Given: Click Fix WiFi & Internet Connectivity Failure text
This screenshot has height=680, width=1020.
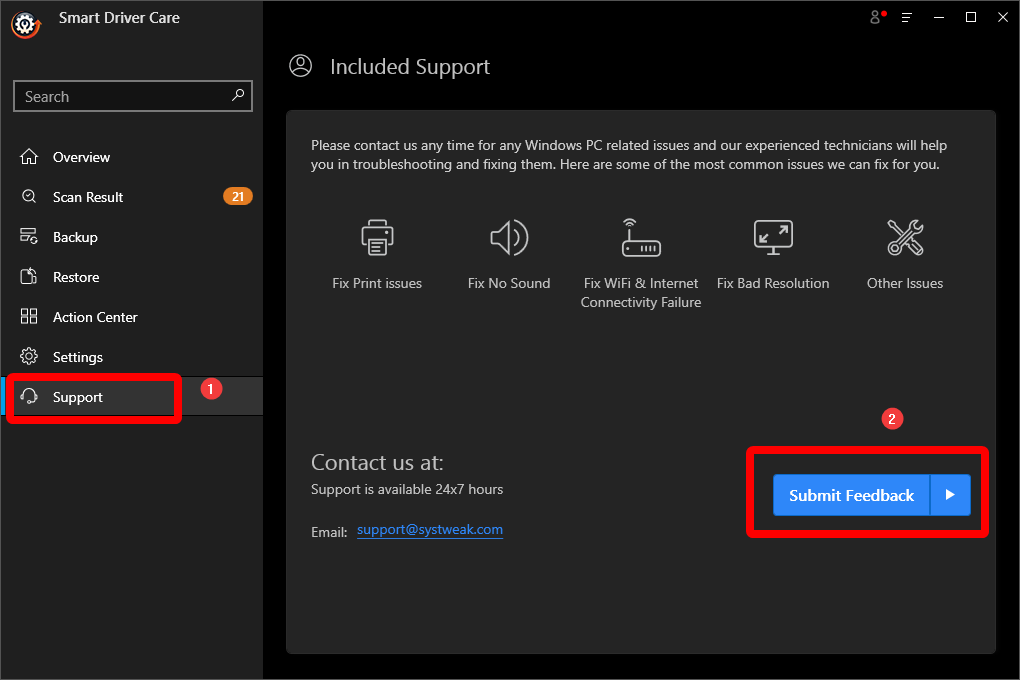Looking at the screenshot, I should tap(641, 293).
